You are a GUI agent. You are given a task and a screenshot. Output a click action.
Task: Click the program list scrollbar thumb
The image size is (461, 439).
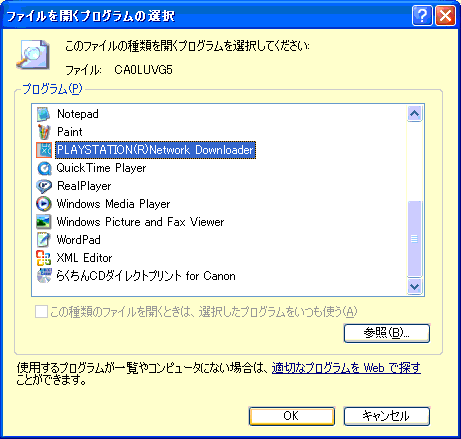(x=414, y=239)
